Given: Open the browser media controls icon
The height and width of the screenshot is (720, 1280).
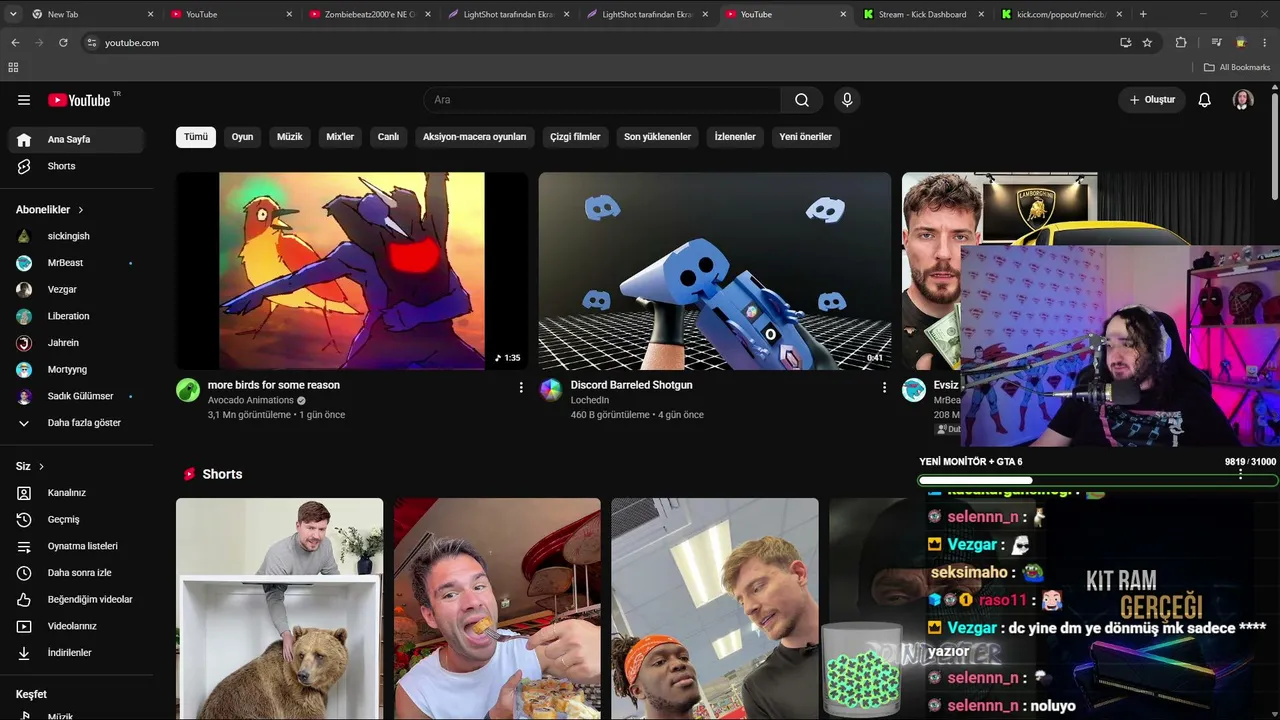Looking at the screenshot, I should tap(1216, 43).
